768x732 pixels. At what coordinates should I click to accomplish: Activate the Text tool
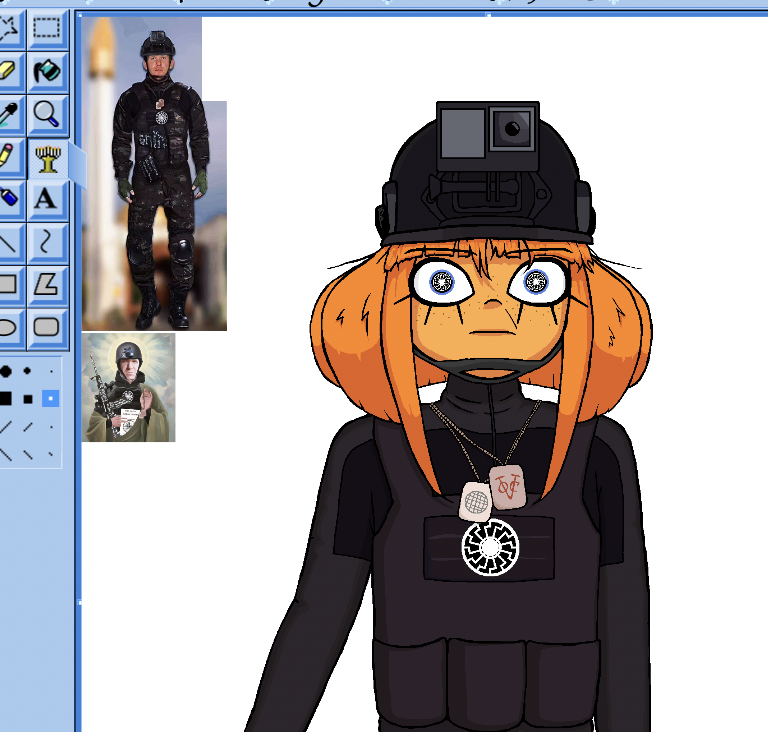[x=47, y=199]
